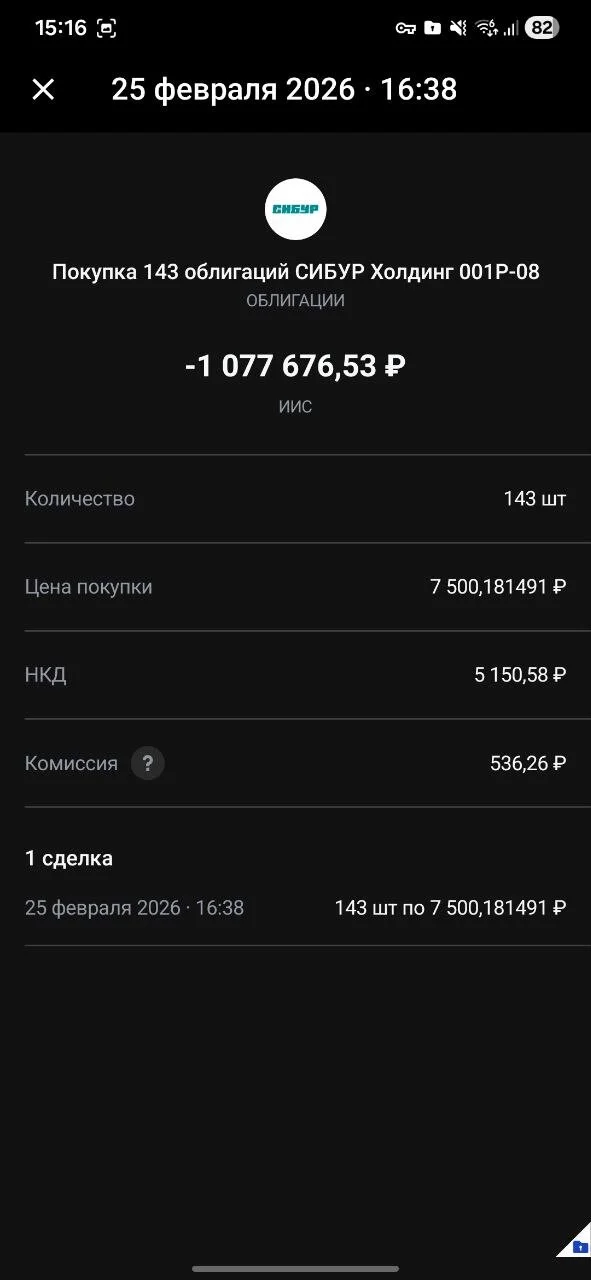Viewport: 591px width, 1280px height.
Task: Tap the header date 25 февраля 2026 · 16:38
Action: pos(284,89)
